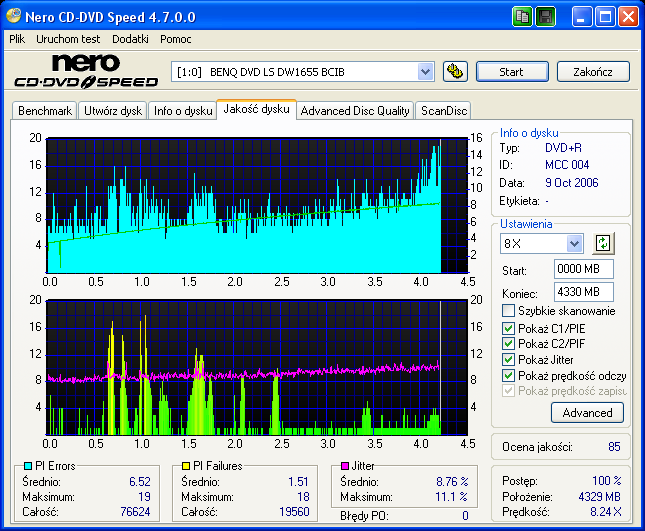The image size is (645, 531).
Task: Click the yellow PI Failures legend swatch
Action: [x=186, y=466]
